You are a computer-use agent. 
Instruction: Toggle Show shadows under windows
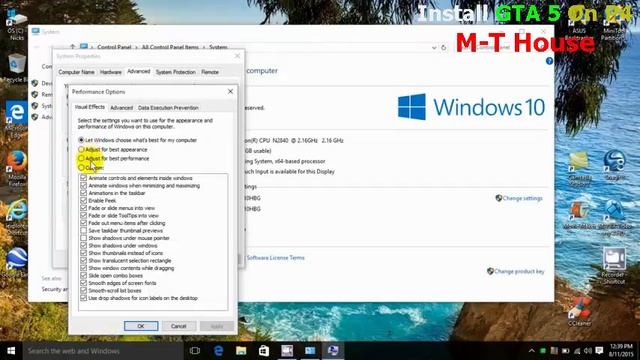click(84, 246)
